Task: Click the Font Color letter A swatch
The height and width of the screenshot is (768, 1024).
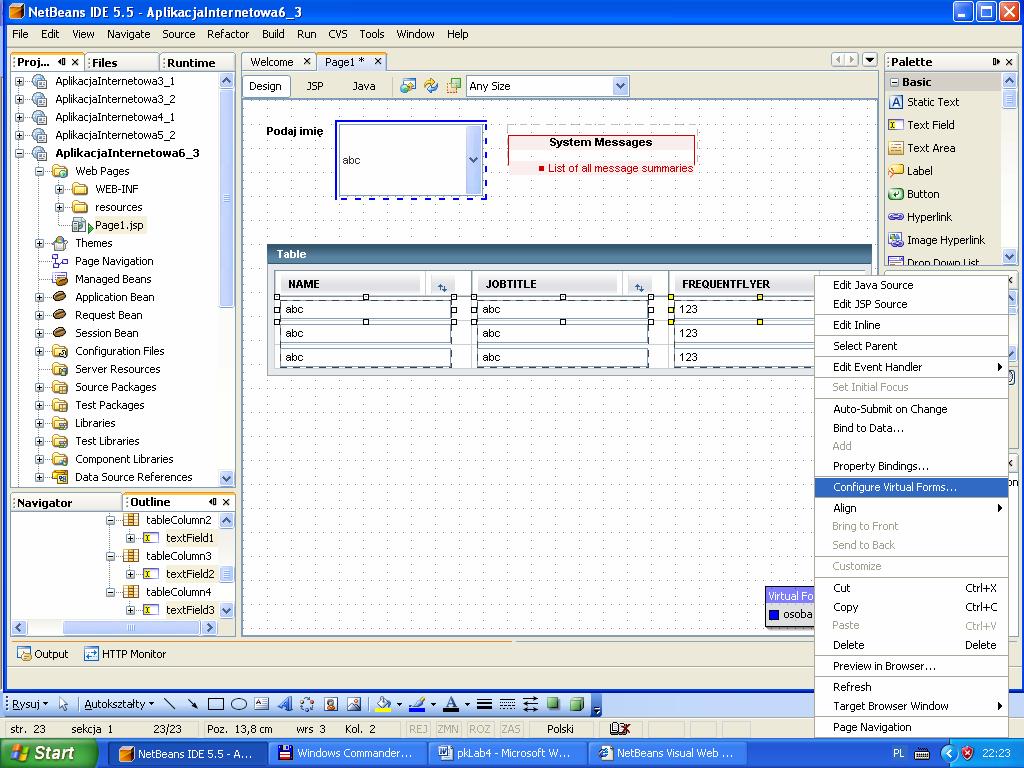Action: tap(451, 704)
